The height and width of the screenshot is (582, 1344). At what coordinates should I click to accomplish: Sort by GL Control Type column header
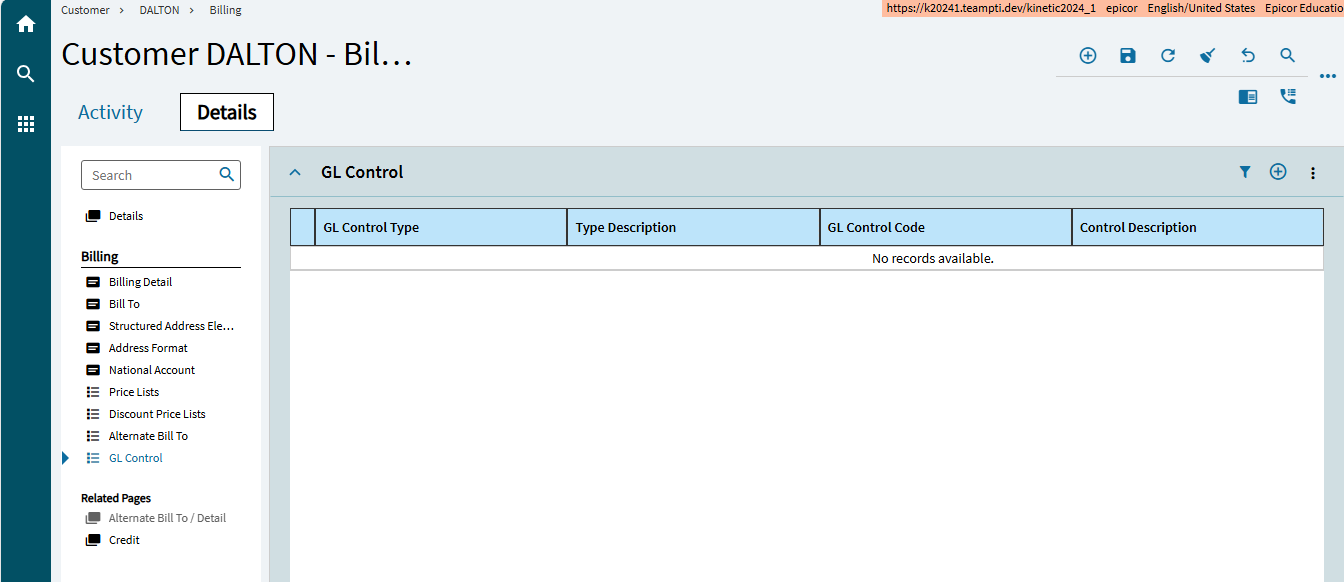point(441,227)
